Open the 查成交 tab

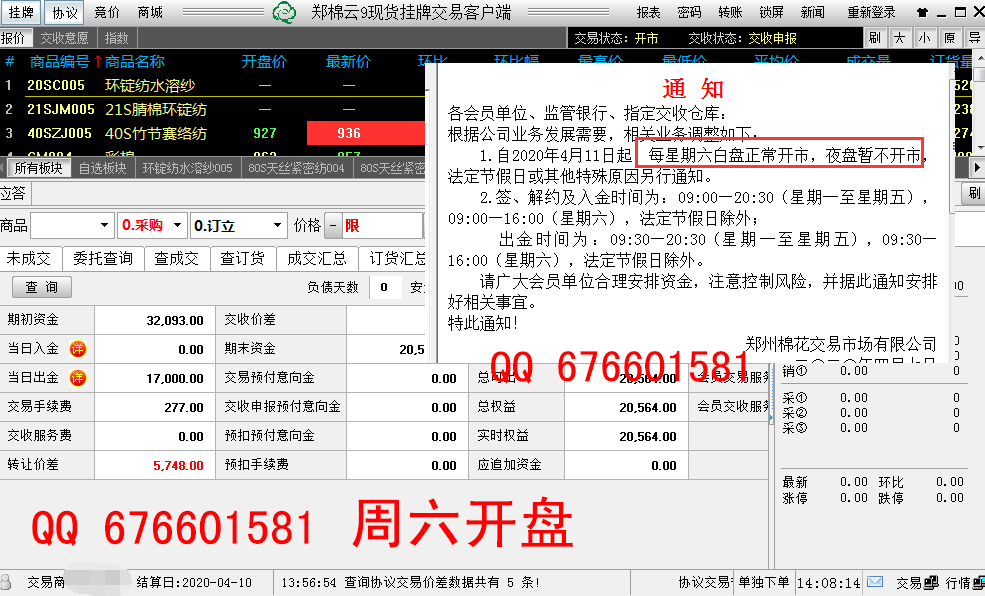coord(177,258)
